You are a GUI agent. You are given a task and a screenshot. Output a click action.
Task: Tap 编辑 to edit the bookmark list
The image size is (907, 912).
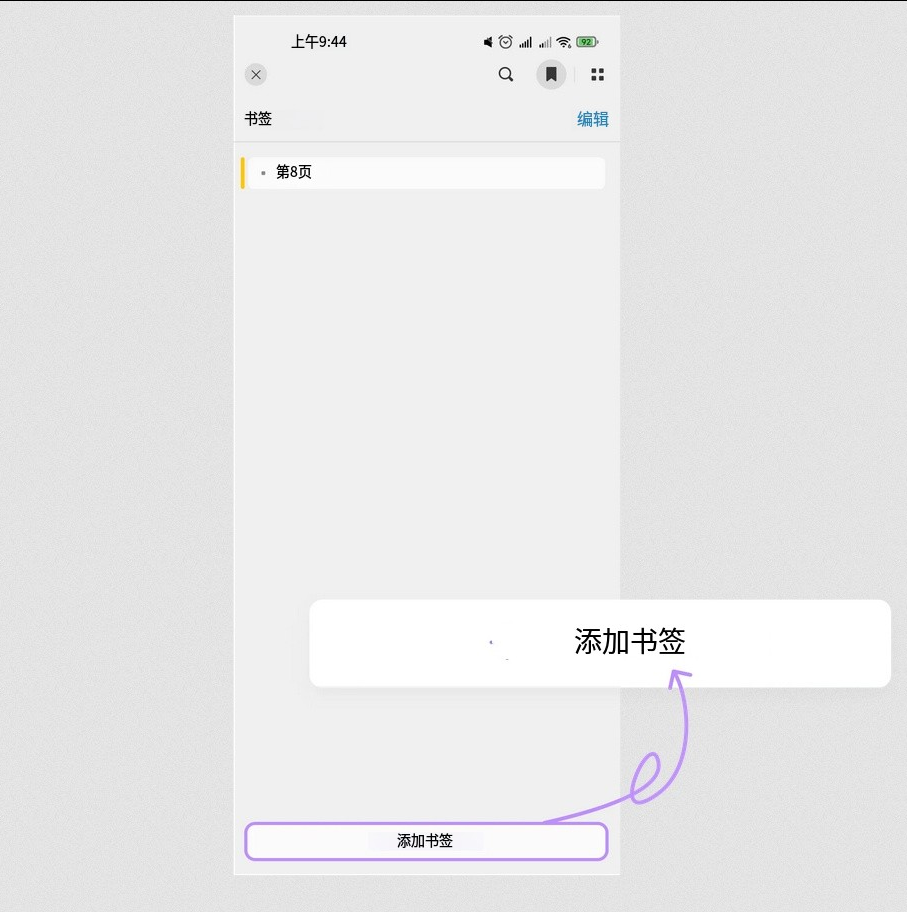(591, 119)
